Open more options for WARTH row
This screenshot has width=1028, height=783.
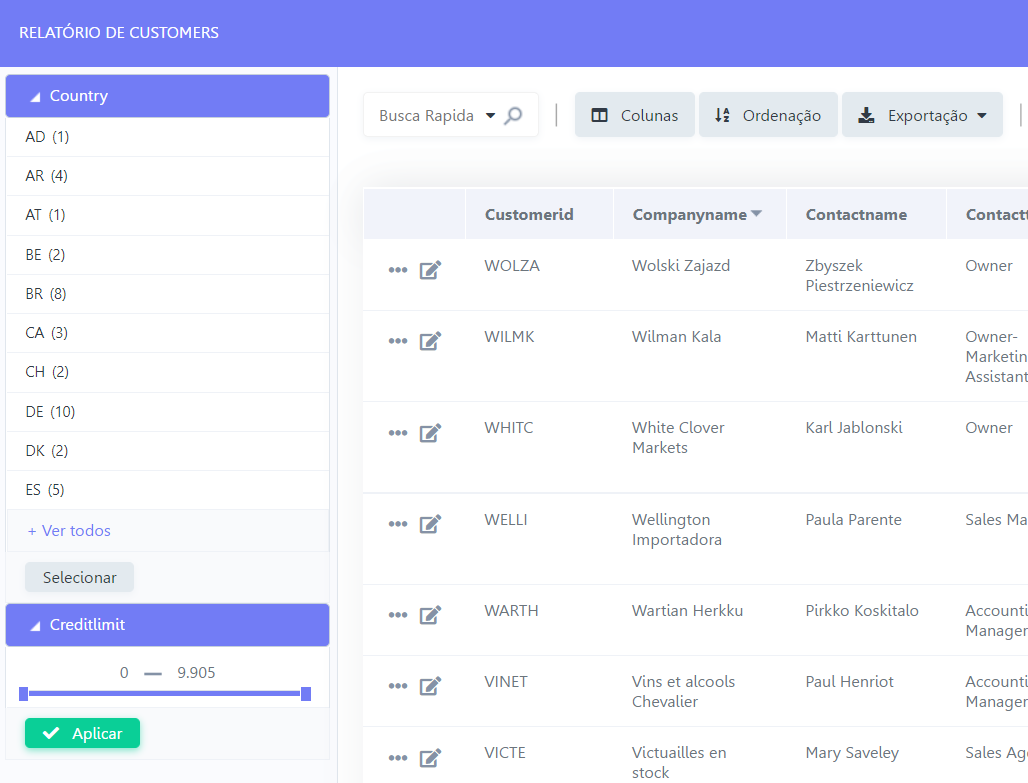398,615
